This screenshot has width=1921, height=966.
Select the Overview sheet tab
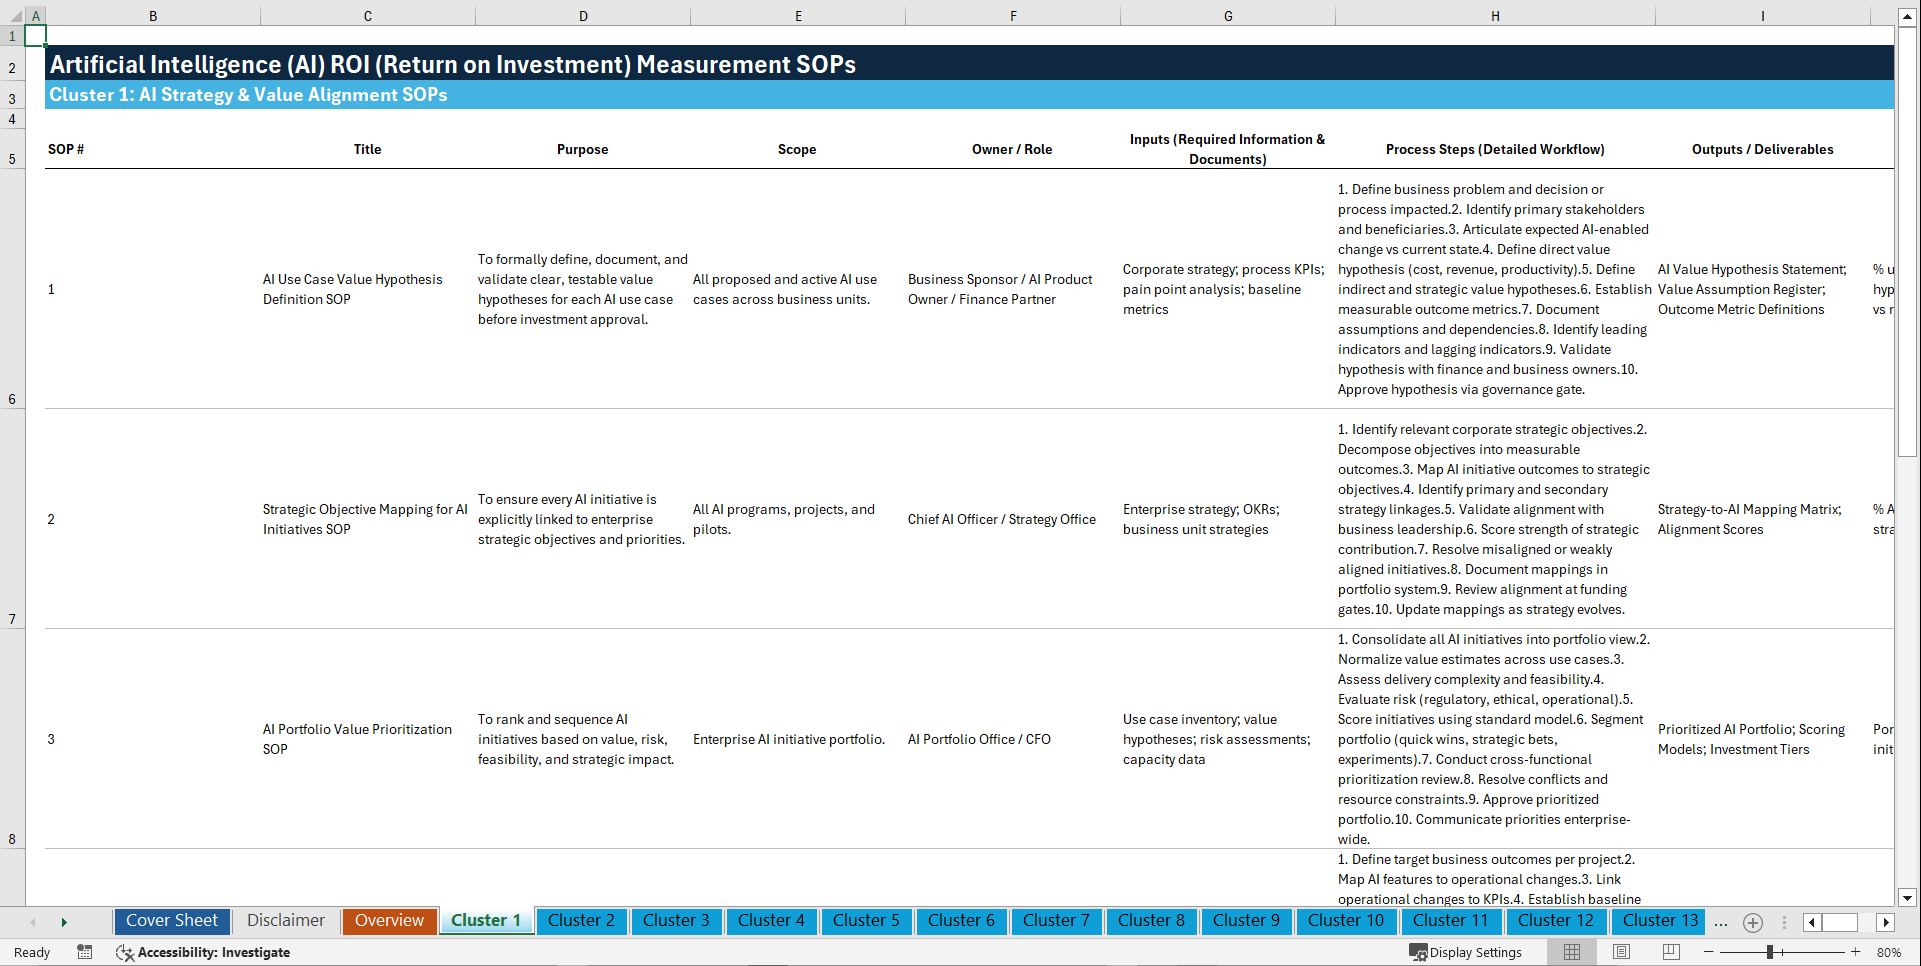[x=389, y=921]
